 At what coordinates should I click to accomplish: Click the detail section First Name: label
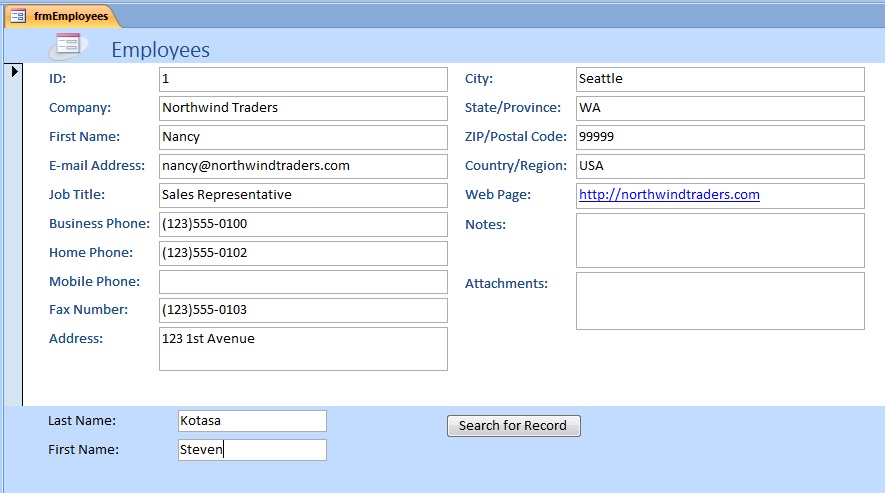(x=84, y=137)
